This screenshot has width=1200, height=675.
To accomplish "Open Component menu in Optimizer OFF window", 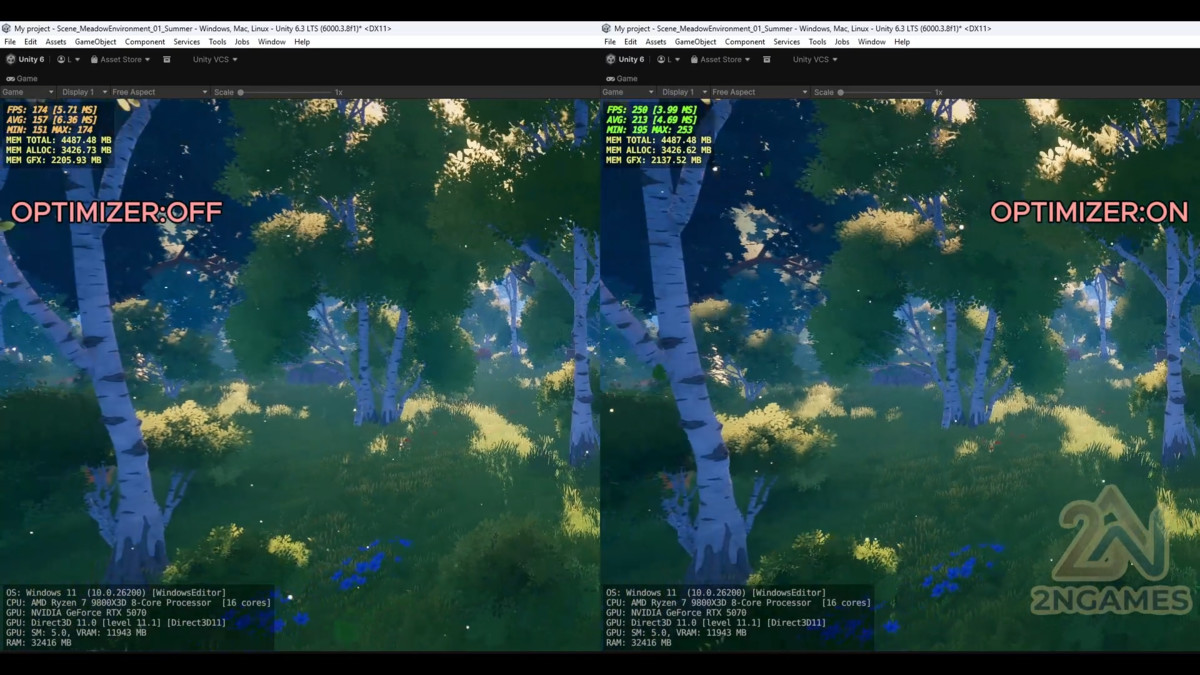I will 145,42.
